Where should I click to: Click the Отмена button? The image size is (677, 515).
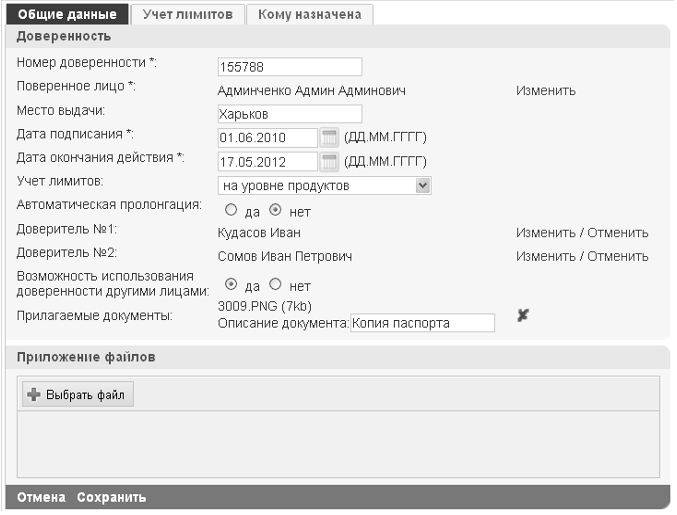tap(41, 497)
